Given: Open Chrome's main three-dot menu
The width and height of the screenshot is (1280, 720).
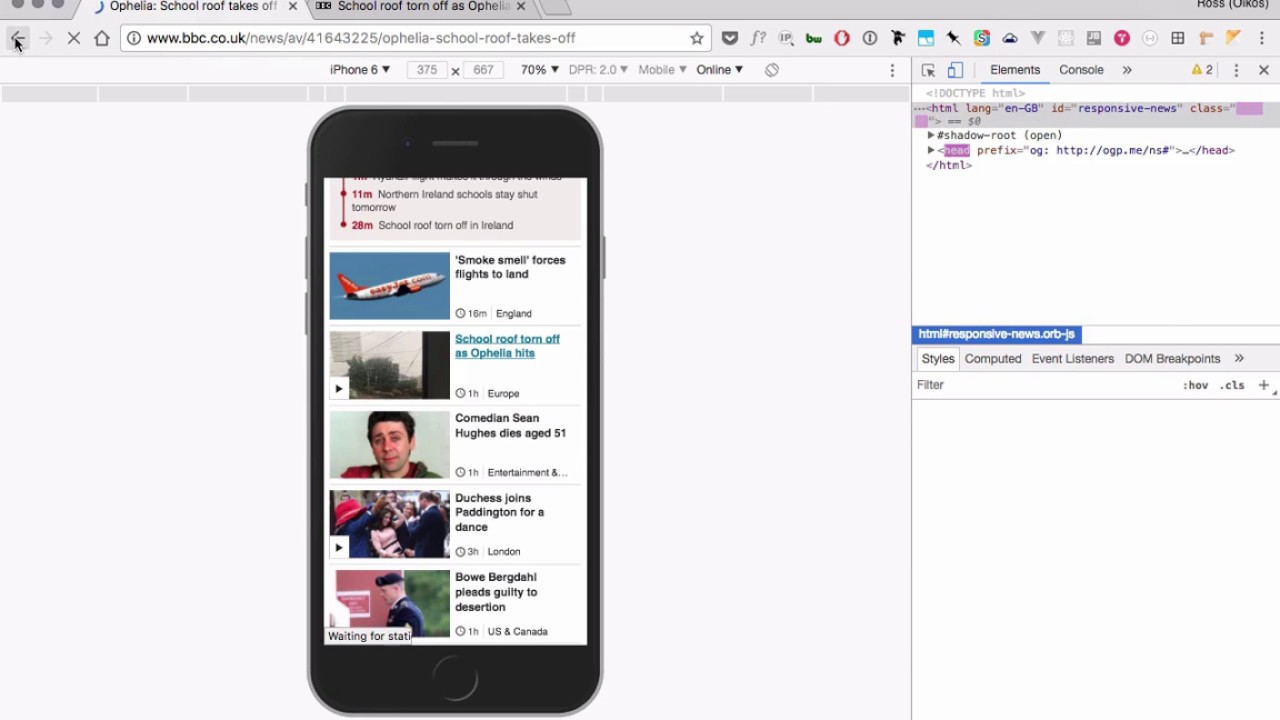Looking at the screenshot, I should (1263, 38).
